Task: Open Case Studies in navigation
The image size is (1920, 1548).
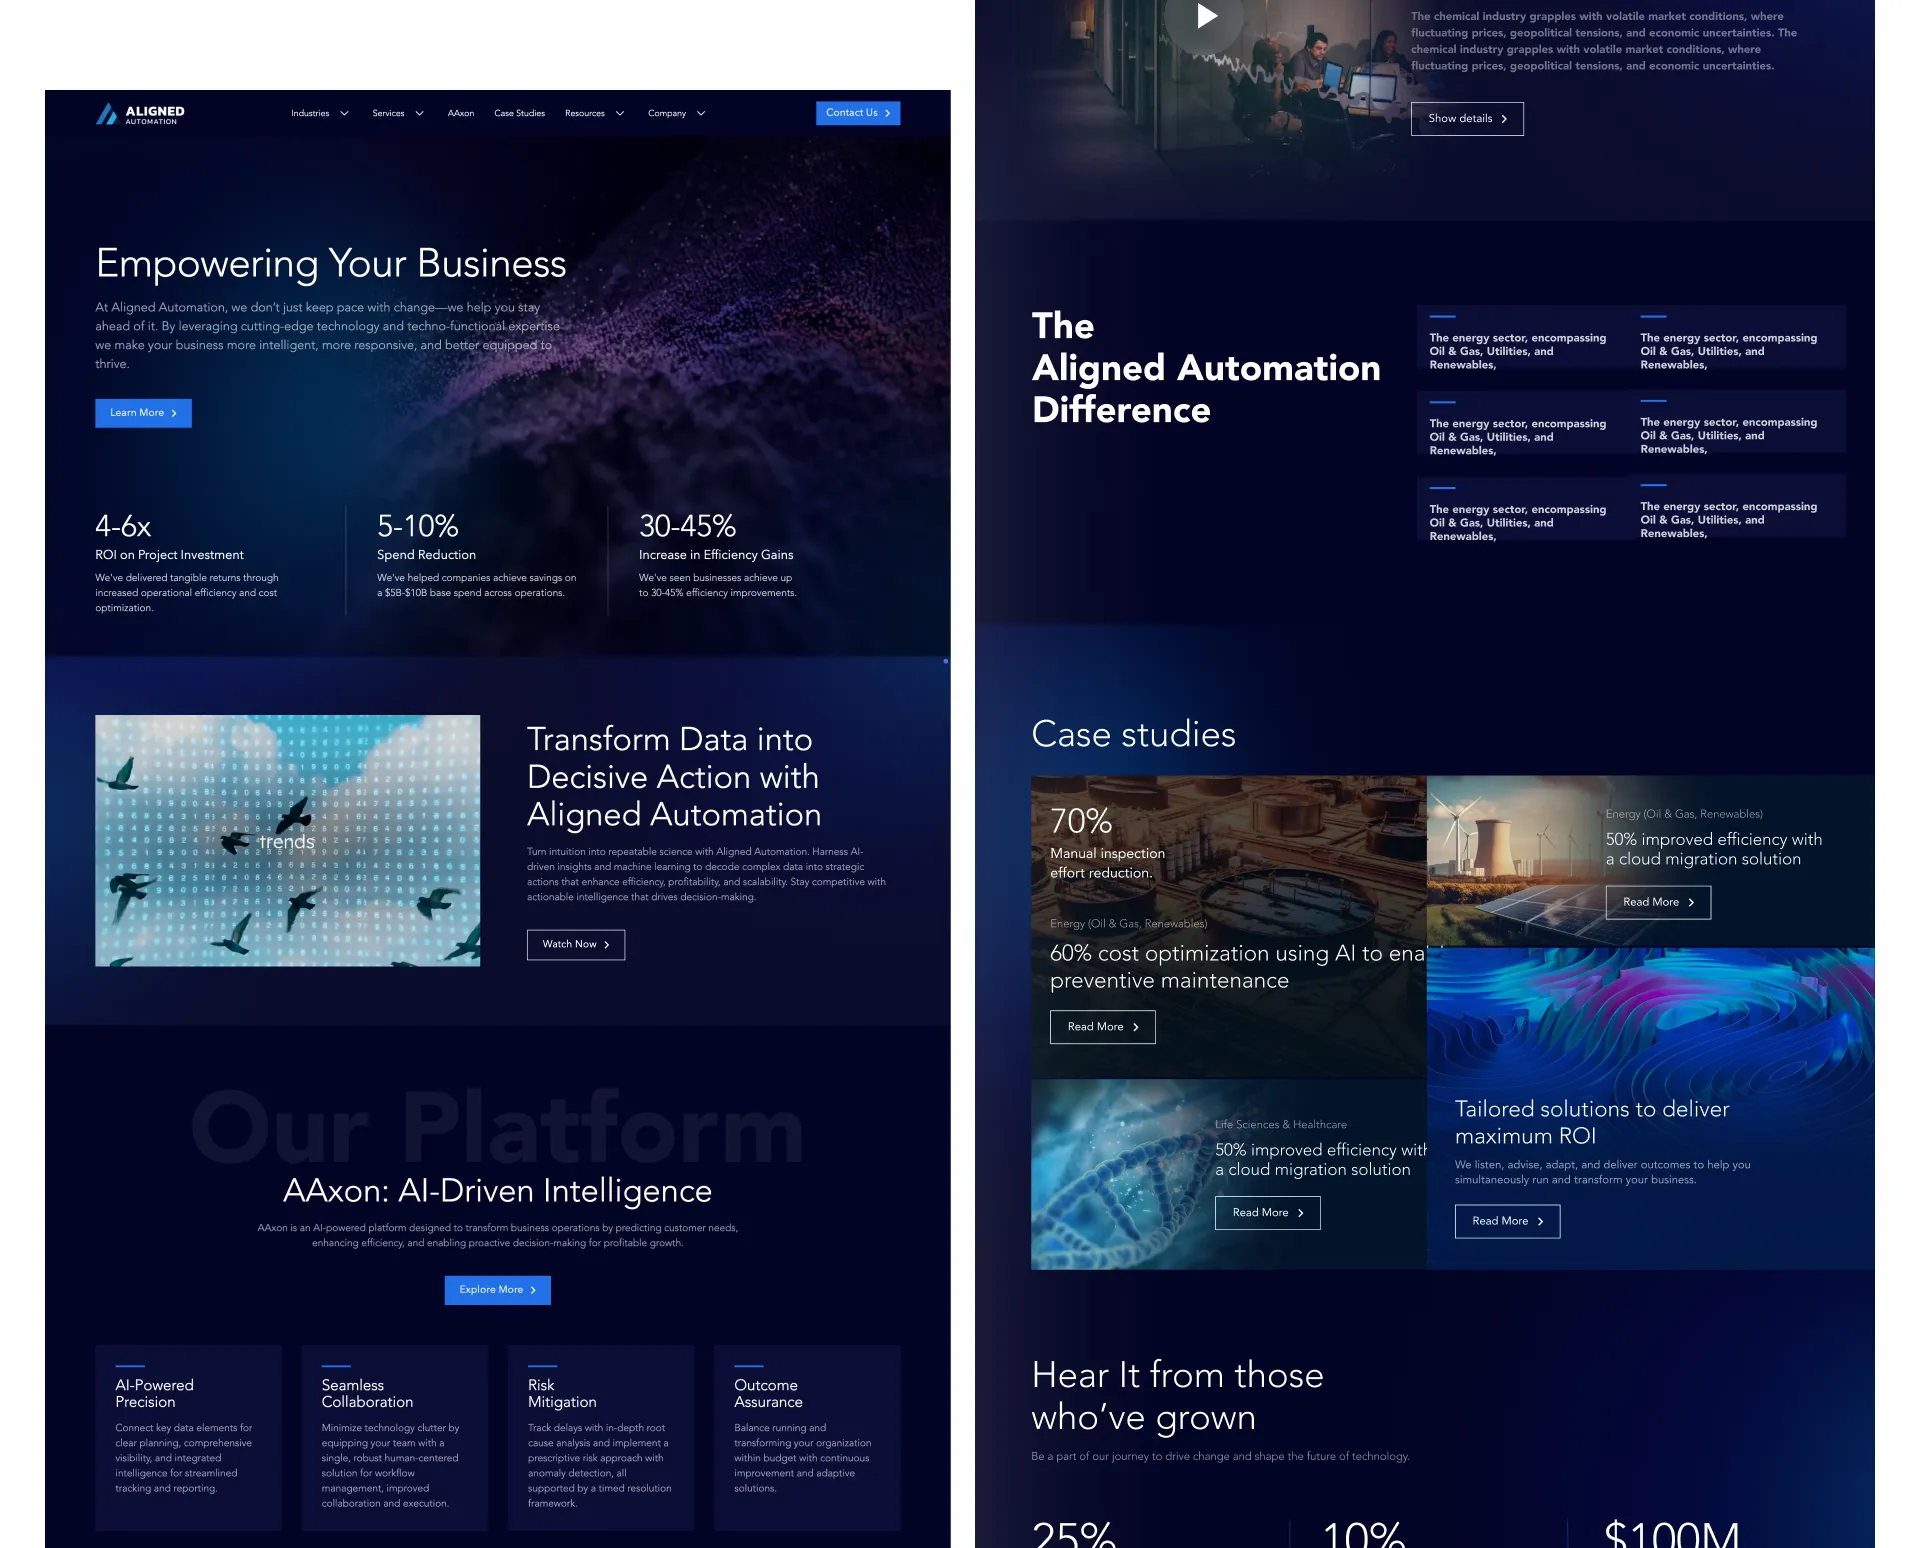Action: (519, 114)
